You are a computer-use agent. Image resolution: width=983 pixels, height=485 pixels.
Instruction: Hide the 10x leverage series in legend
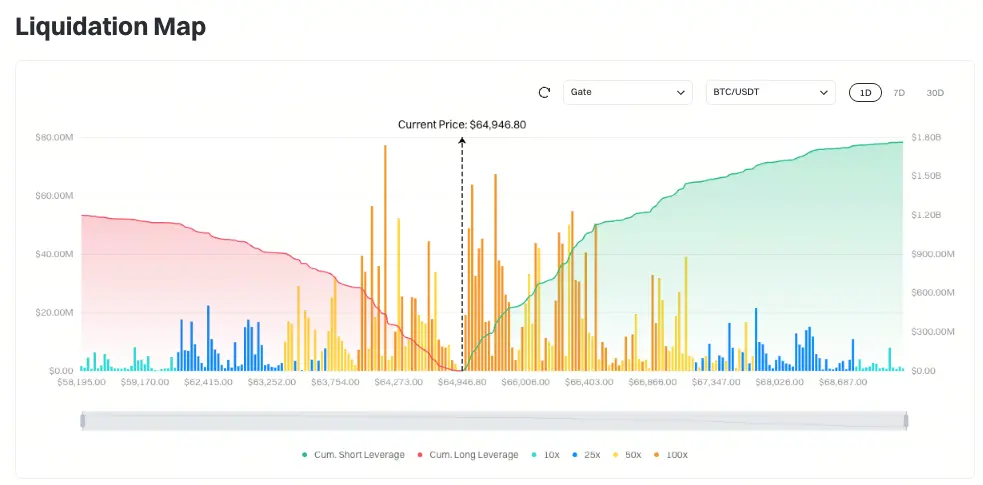click(x=545, y=455)
